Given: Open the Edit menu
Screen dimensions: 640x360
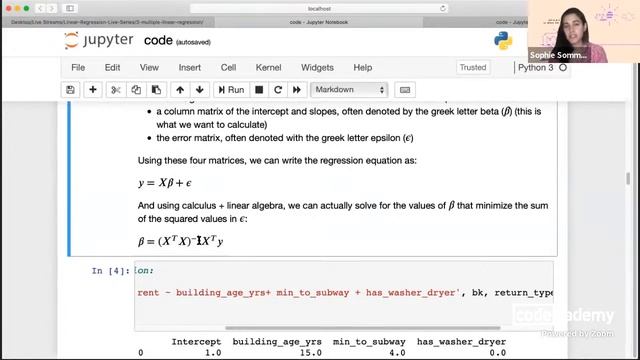Looking at the screenshot, I should pyautogui.click(x=112, y=67).
